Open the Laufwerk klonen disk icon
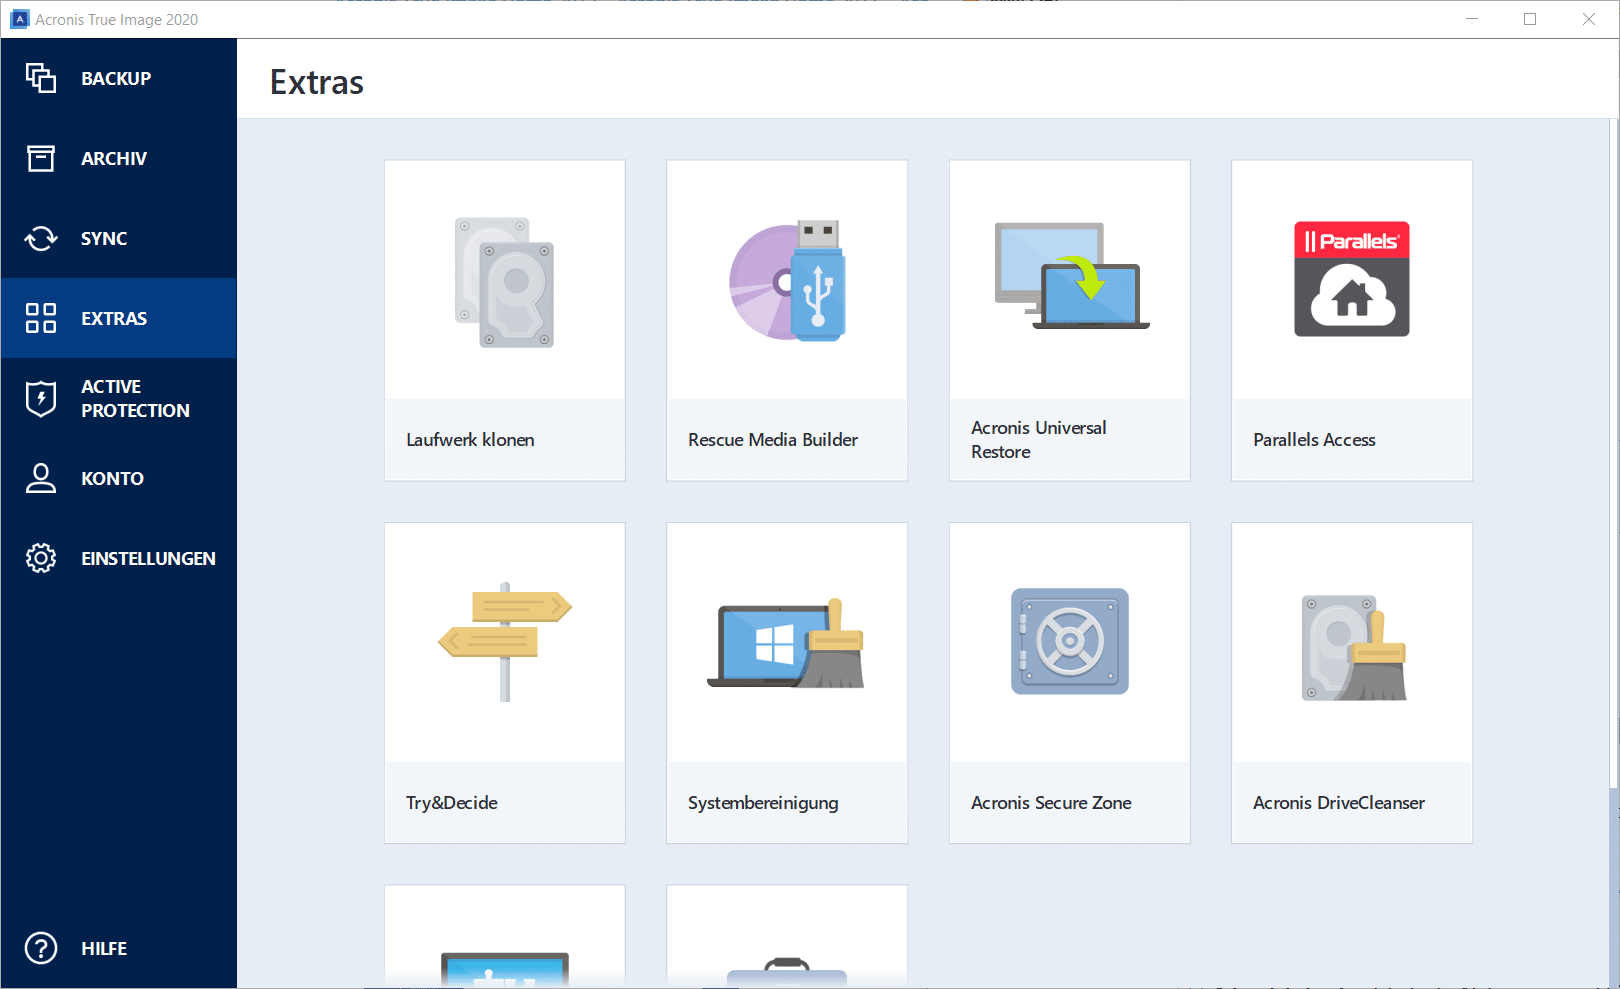This screenshot has width=1620, height=989. coord(505,282)
